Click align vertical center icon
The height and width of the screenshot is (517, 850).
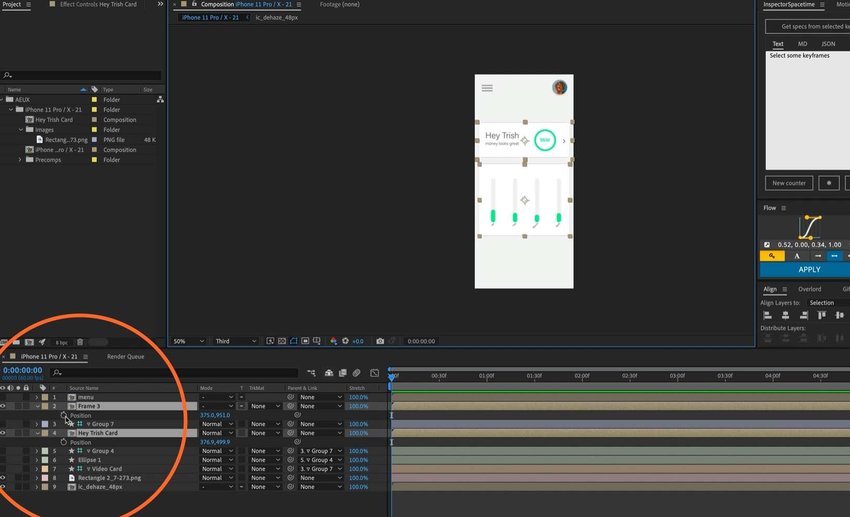click(x=840, y=315)
